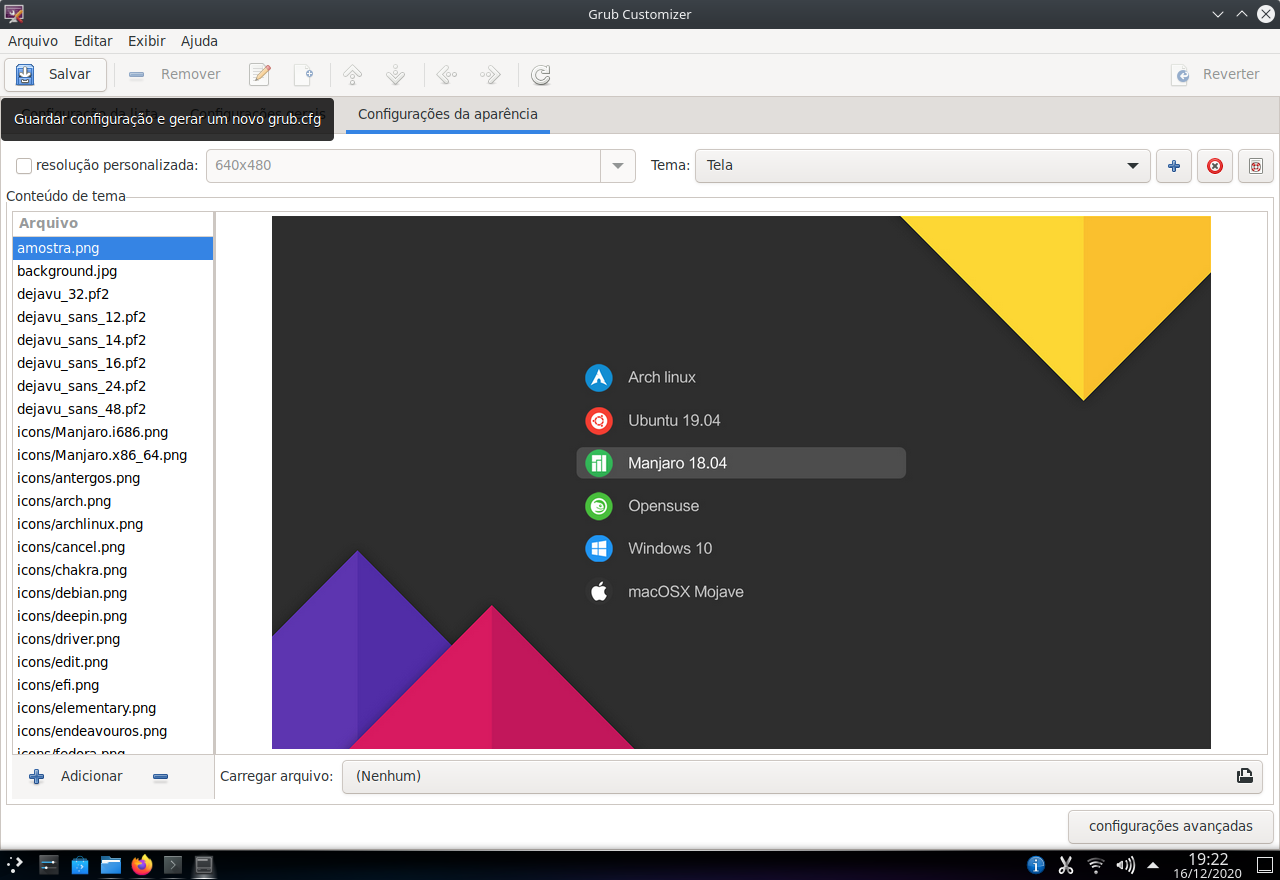The image size is (1280, 880).
Task: Open the Tema dropdown selector
Action: coord(1131,166)
